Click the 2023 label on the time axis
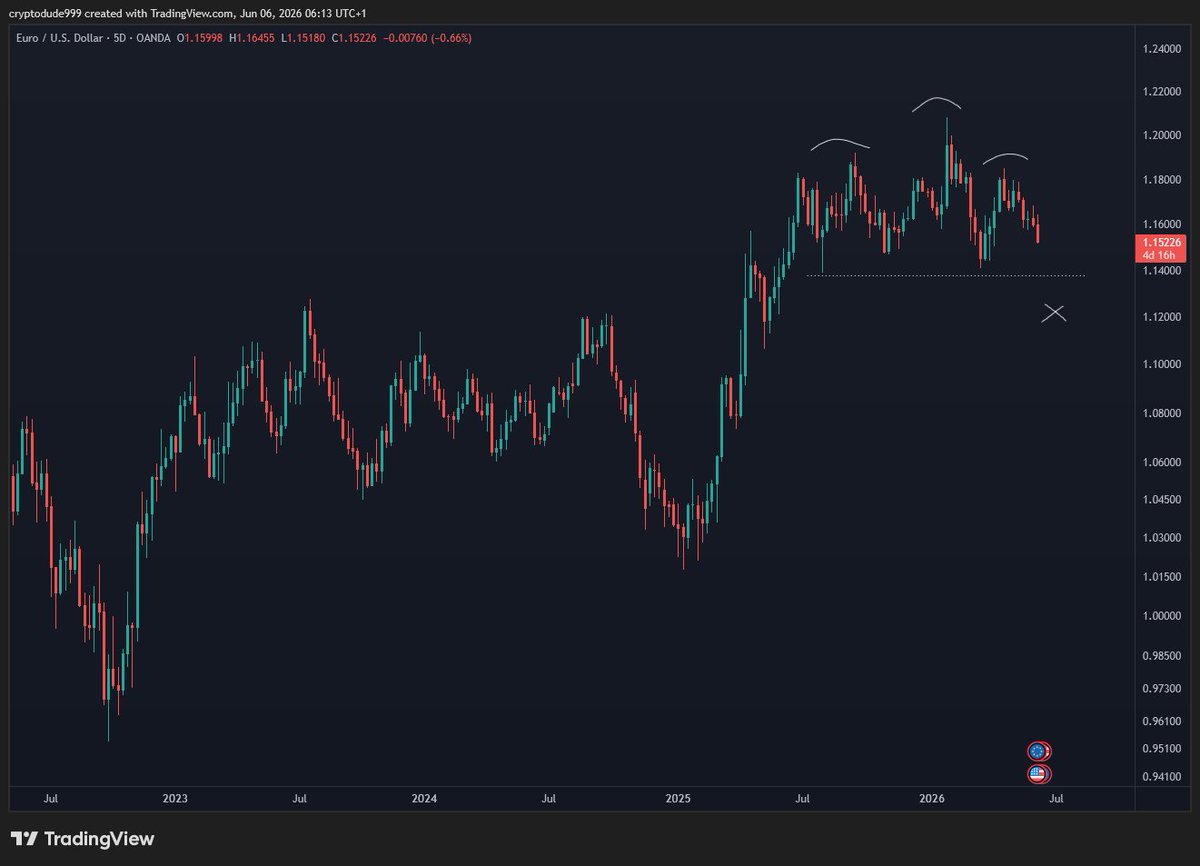Image resolution: width=1200 pixels, height=866 pixels. tap(175, 799)
